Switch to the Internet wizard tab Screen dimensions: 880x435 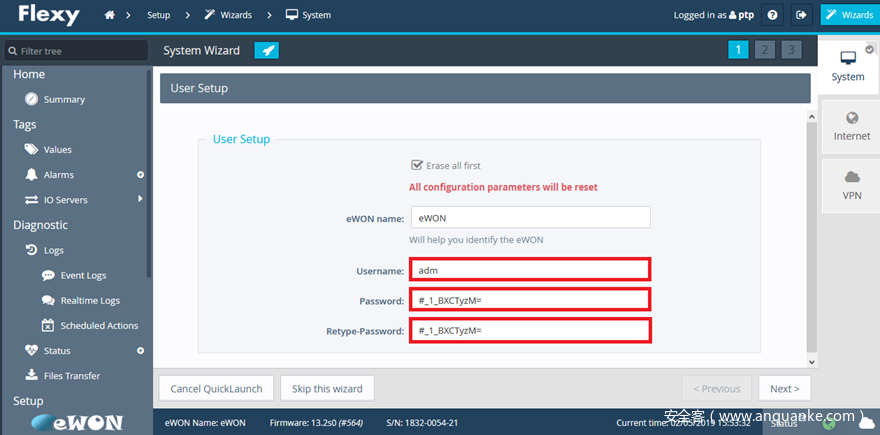coord(851,125)
